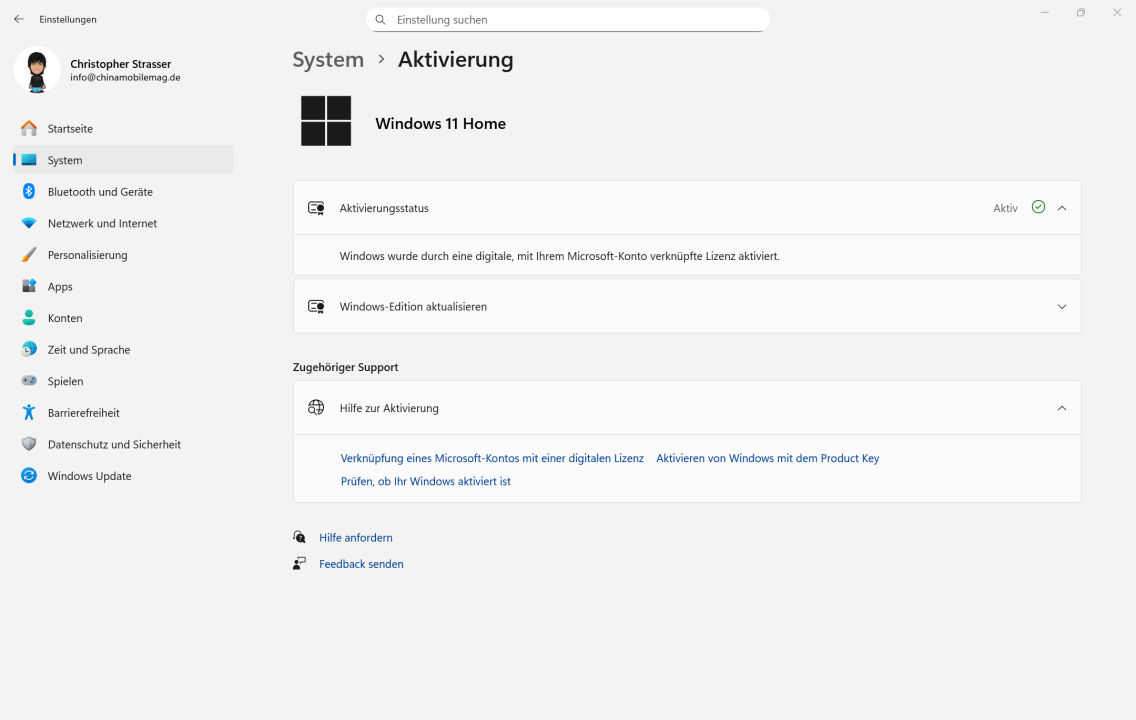This screenshot has height=720, width=1136.
Task: Click the Windows-Edition aktualisieren label
Action: click(x=413, y=306)
